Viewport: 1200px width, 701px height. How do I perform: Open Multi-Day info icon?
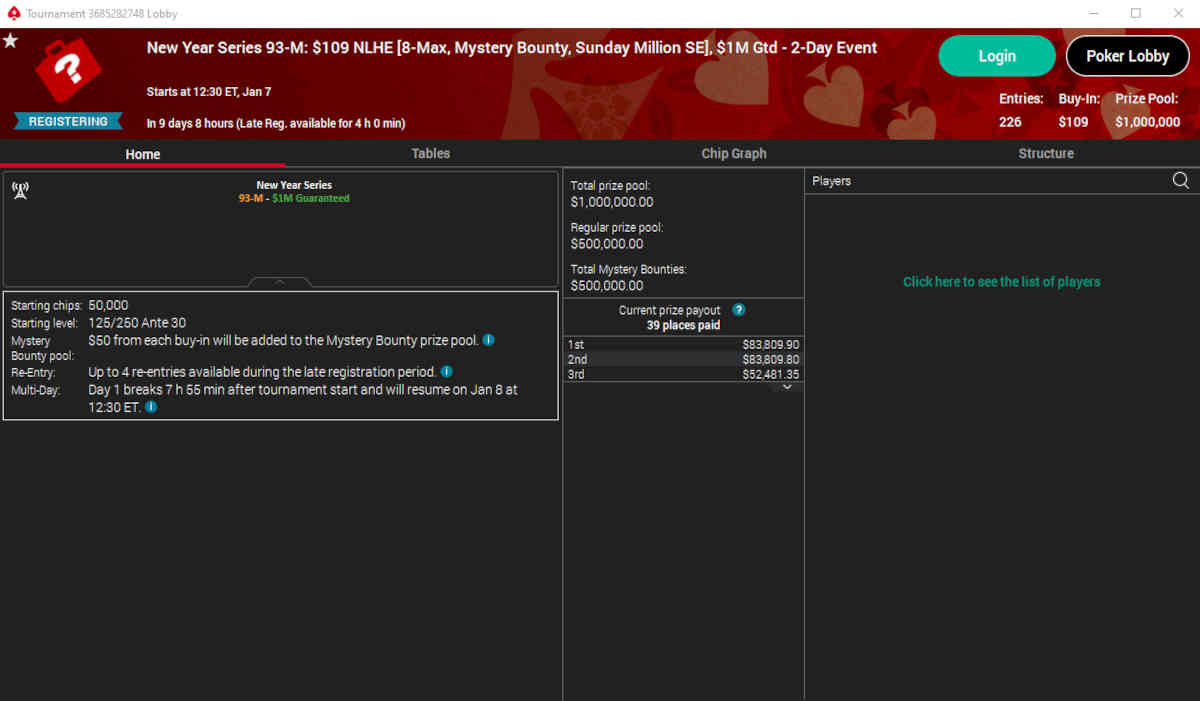click(150, 407)
